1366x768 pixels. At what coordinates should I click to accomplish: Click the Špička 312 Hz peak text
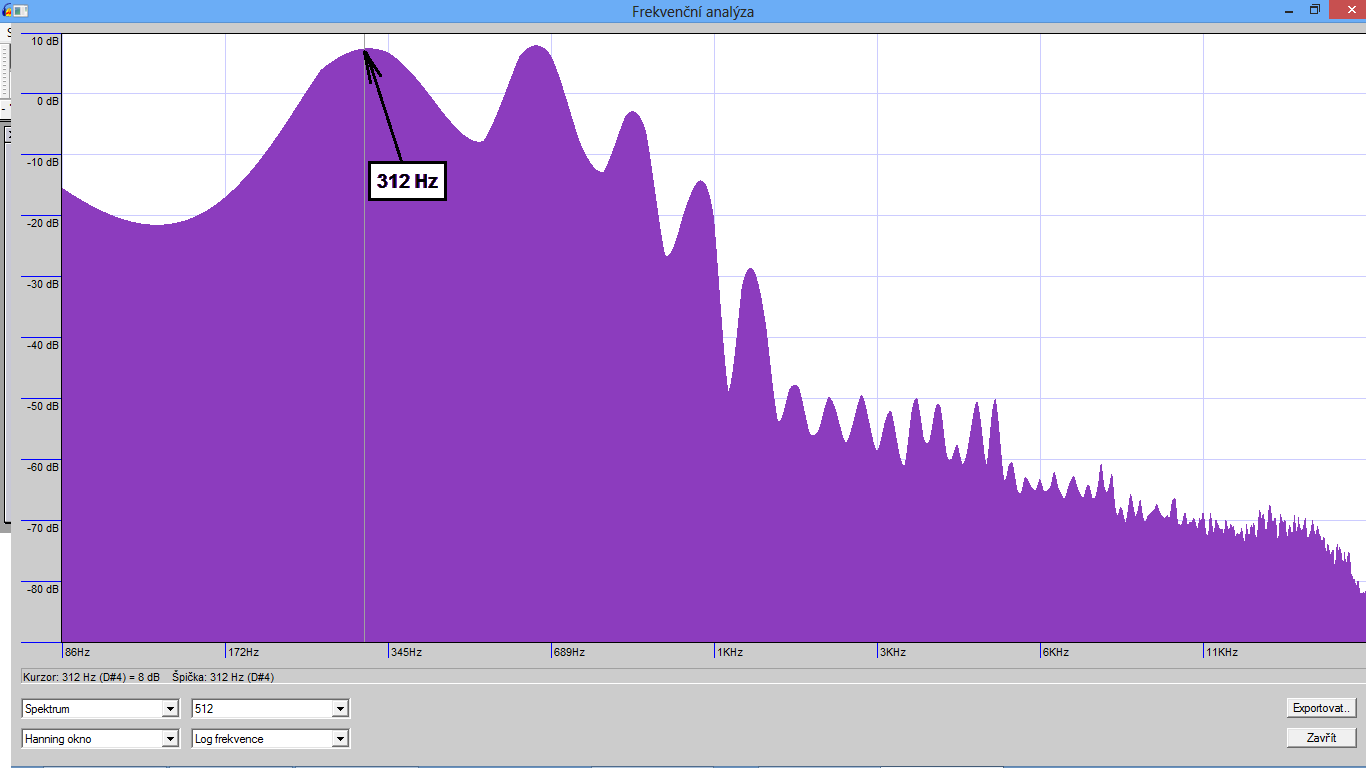[x=223, y=677]
